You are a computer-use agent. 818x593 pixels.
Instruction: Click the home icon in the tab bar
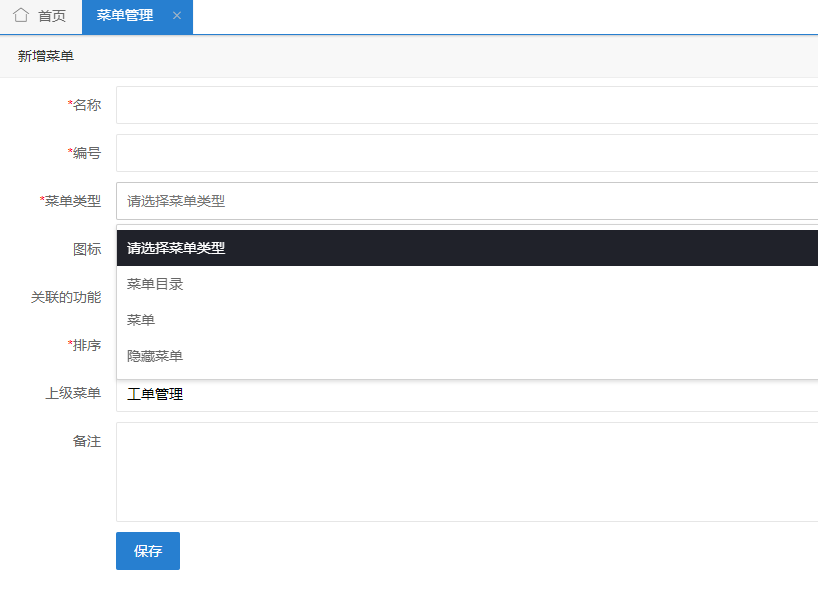21,16
